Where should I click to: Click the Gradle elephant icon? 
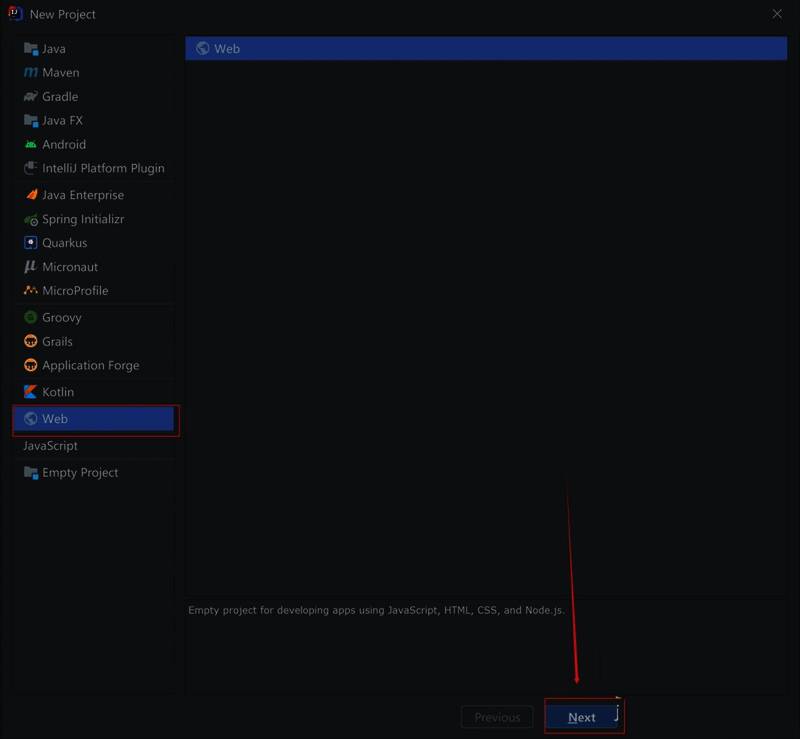click(31, 97)
